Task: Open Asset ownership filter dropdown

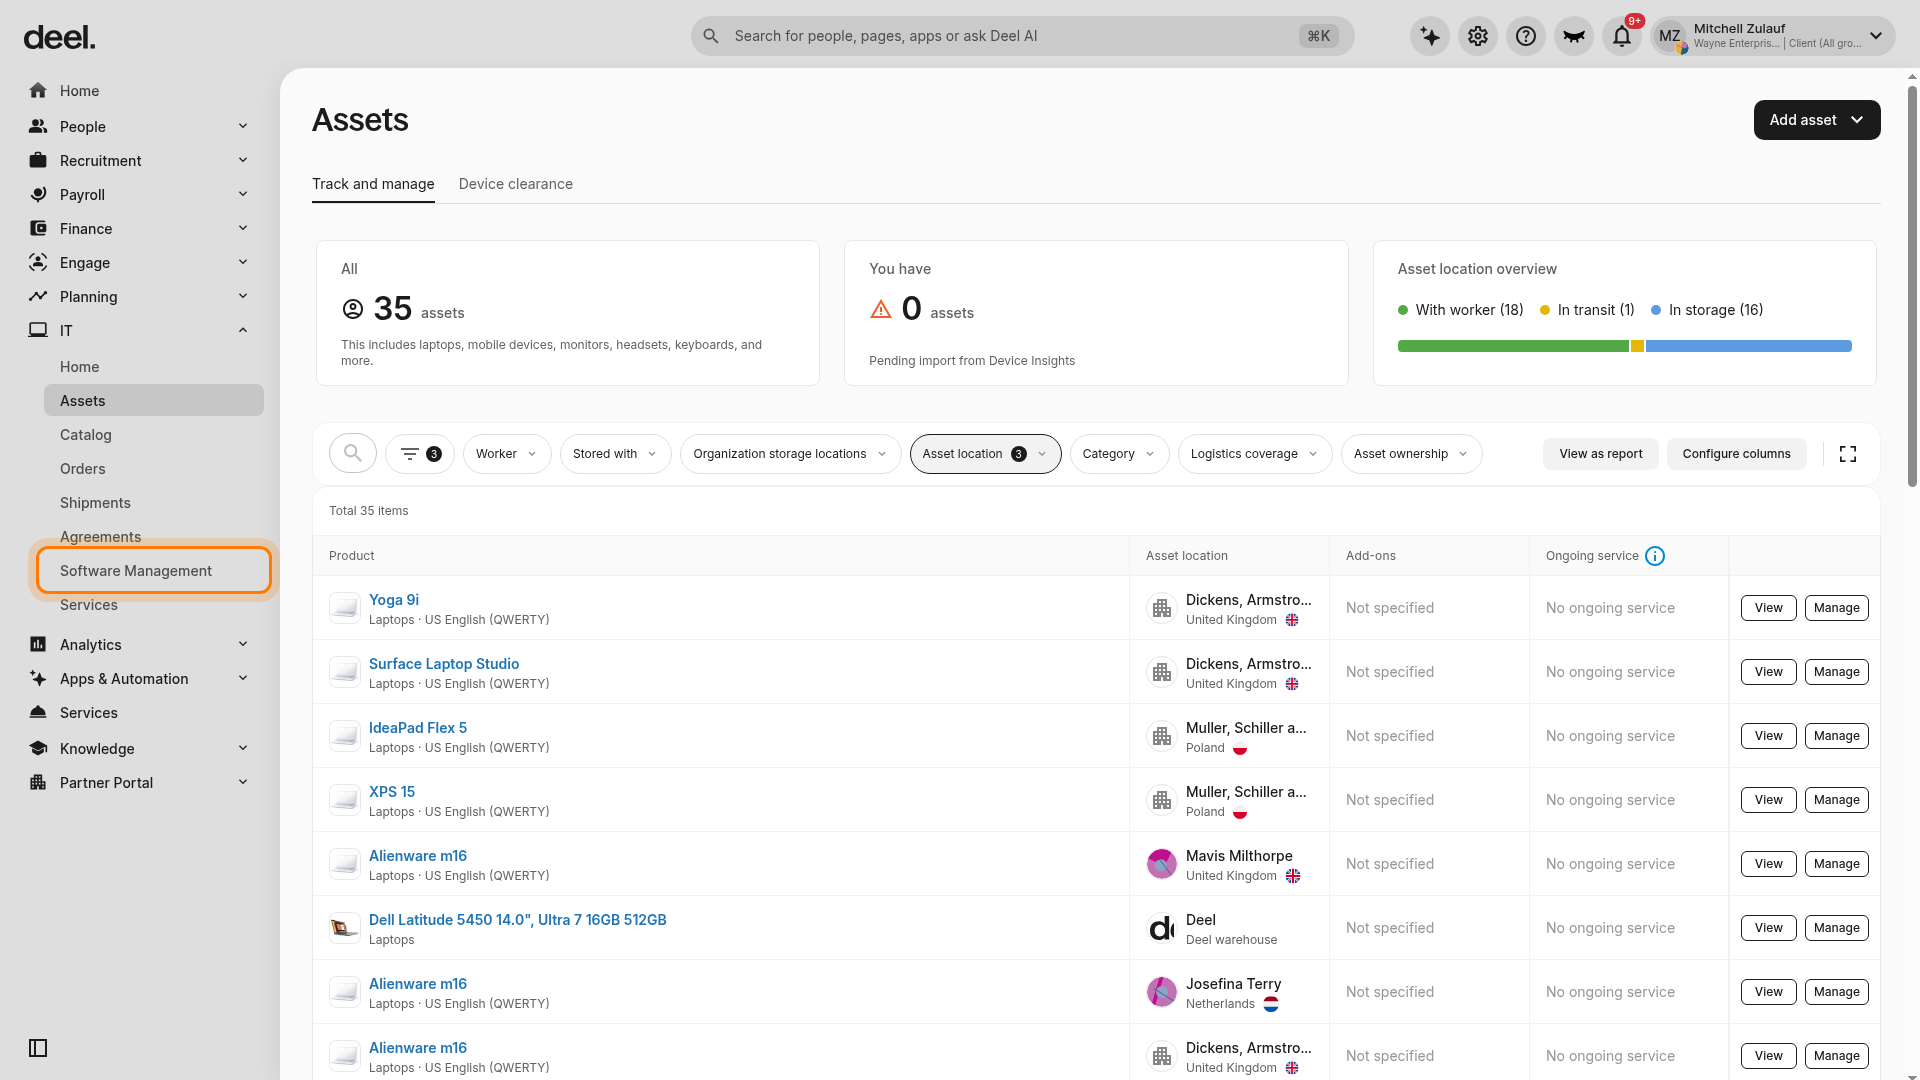Action: click(1411, 454)
